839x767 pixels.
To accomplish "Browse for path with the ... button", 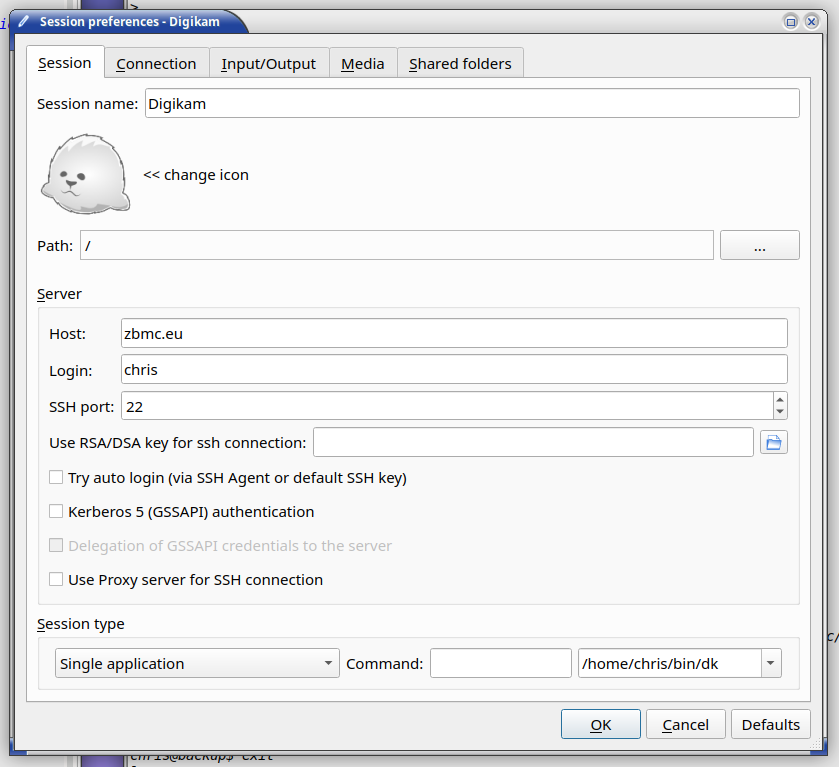I will (x=760, y=246).
